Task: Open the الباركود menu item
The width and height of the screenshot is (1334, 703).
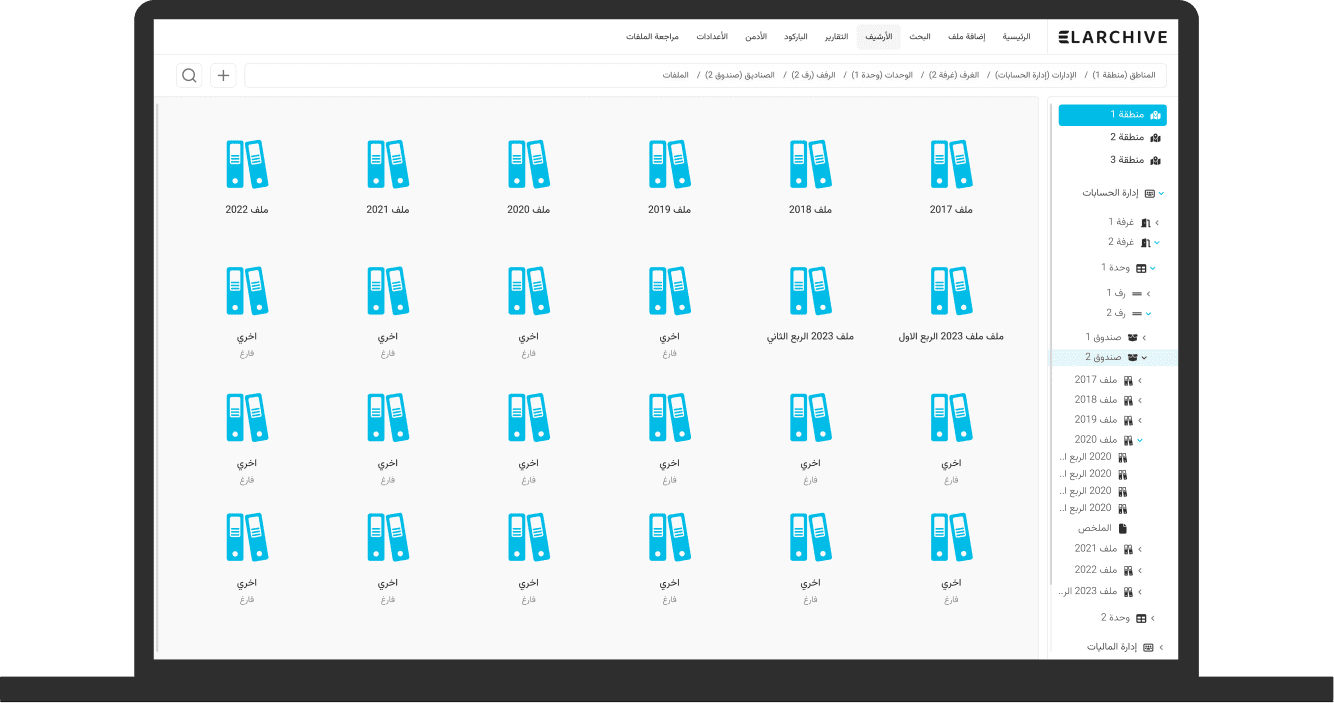Action: [796, 37]
